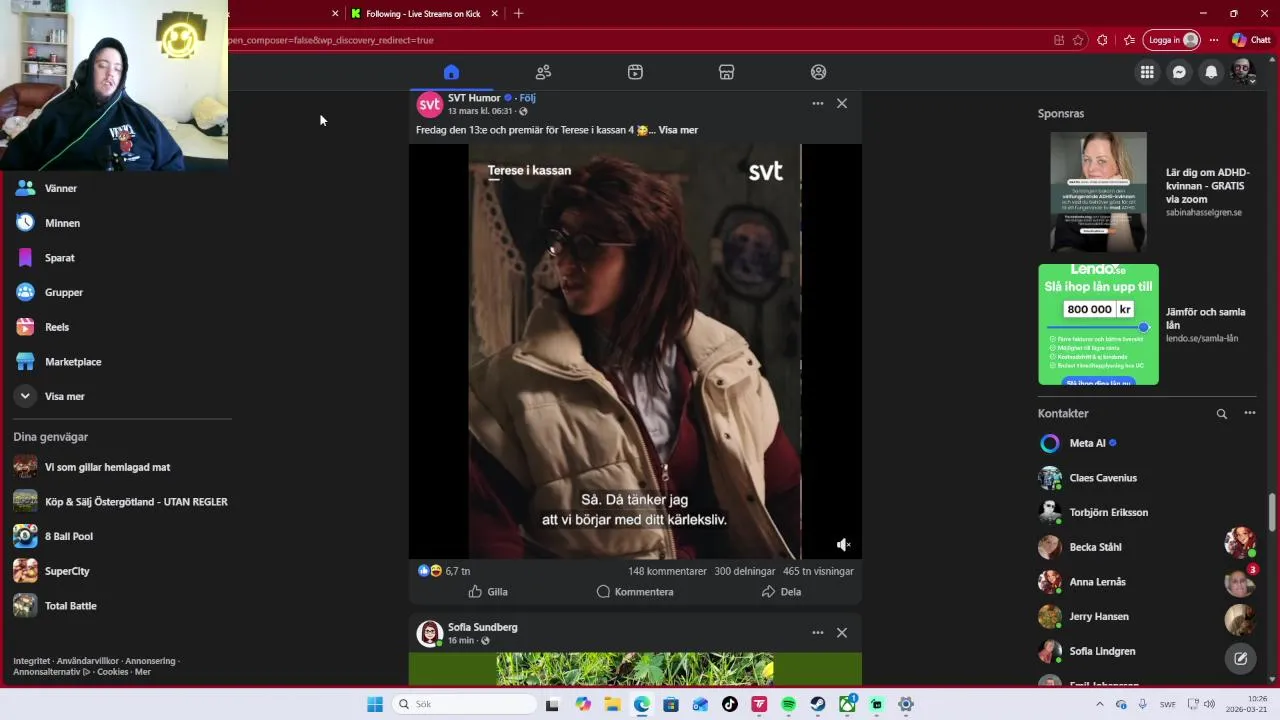Open Sofia Sundberg's profile name link
This screenshot has width=1280, height=720.
[482, 627]
